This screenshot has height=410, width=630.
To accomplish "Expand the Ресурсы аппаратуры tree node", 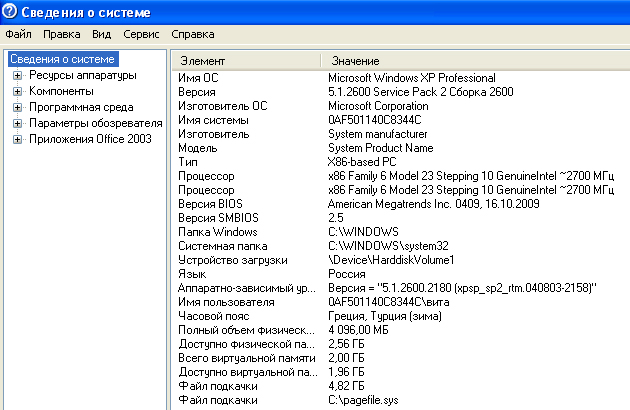I will (x=17, y=75).
